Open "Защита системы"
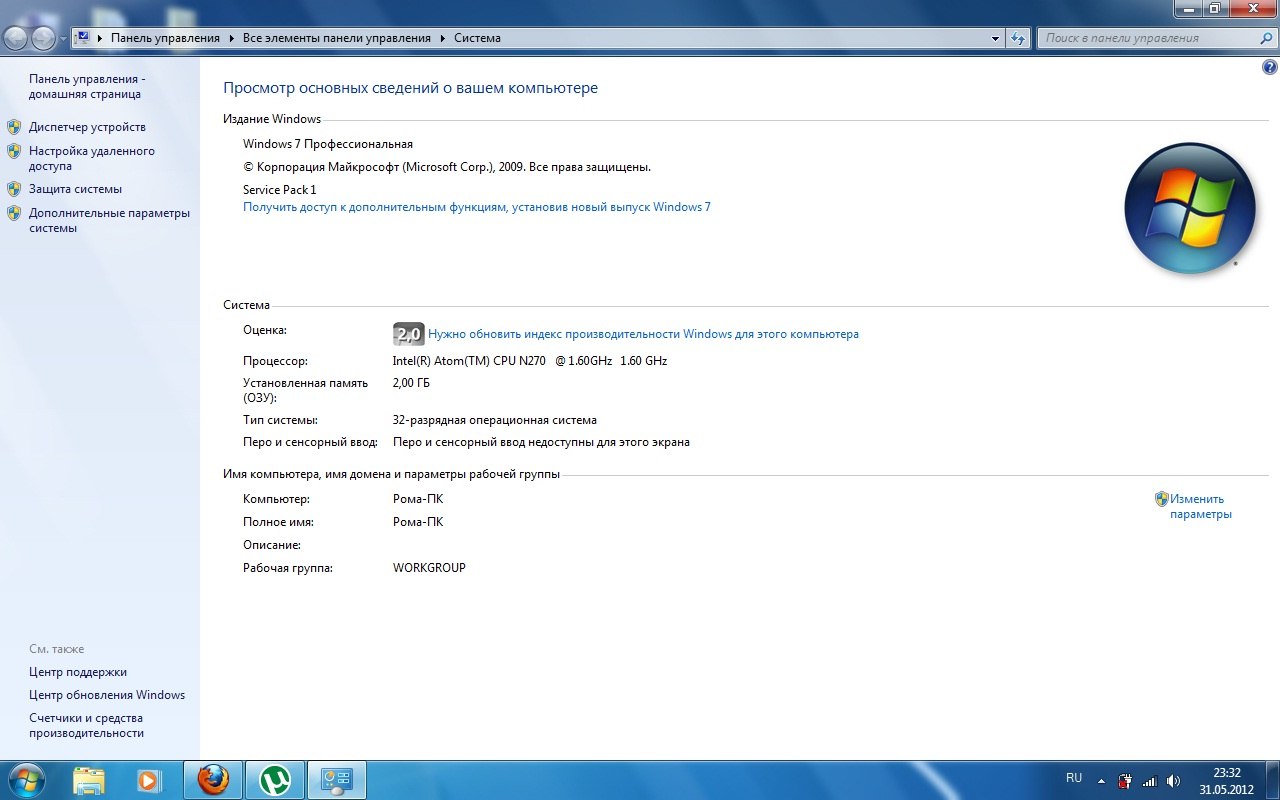The width and height of the screenshot is (1280, 800). tap(75, 188)
